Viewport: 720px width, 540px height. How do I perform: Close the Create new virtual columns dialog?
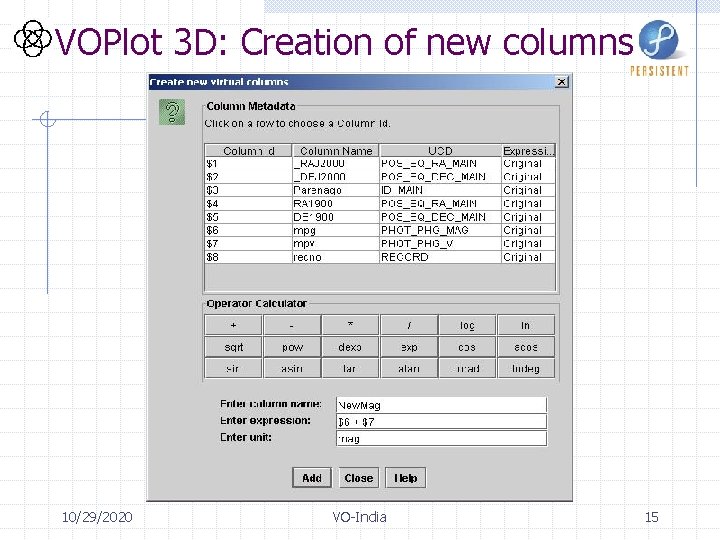point(561,82)
